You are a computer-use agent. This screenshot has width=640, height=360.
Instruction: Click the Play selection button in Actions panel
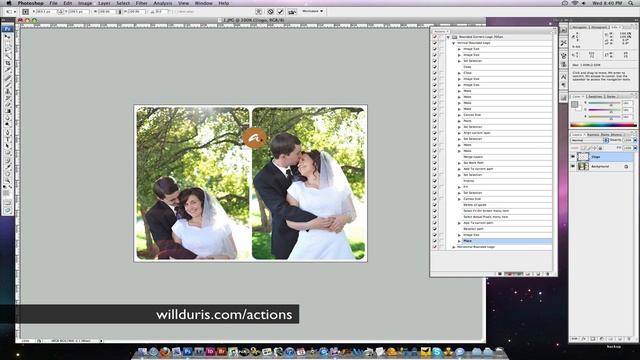tap(518, 274)
